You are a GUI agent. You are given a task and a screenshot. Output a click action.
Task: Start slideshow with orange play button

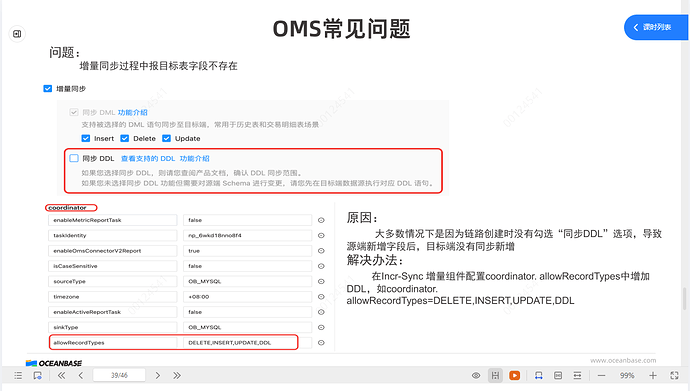pyautogui.click(x=514, y=375)
